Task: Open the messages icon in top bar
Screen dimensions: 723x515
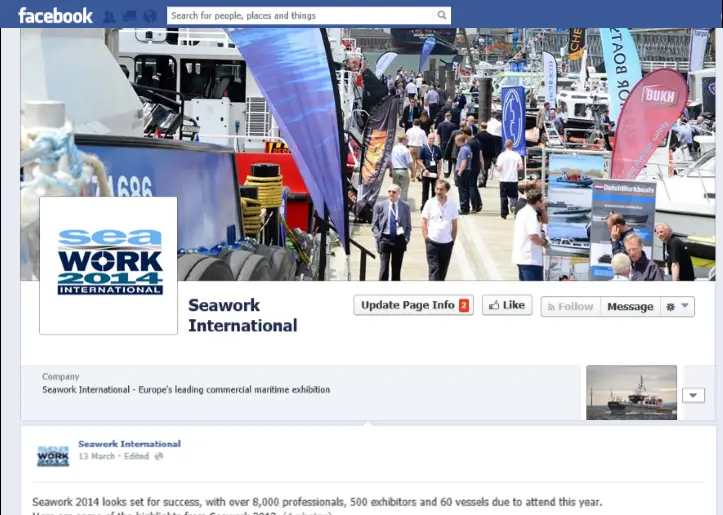Action: [x=129, y=16]
